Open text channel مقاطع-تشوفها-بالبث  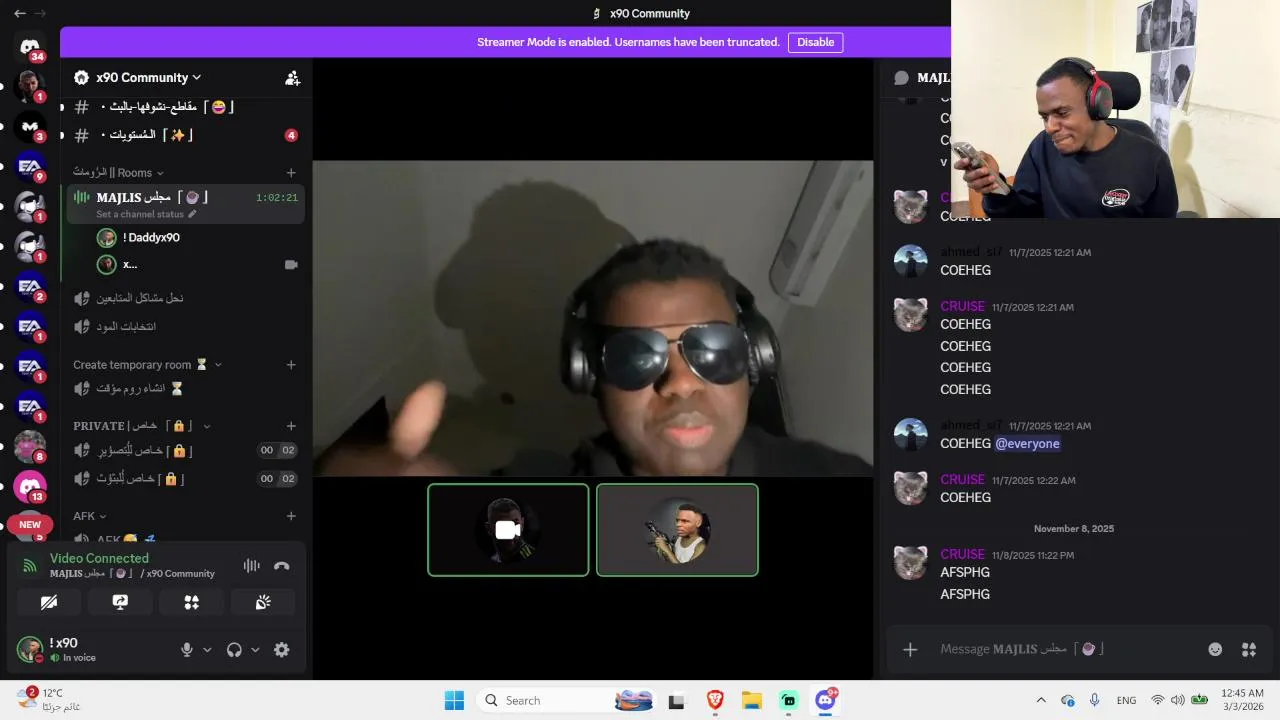186,107
